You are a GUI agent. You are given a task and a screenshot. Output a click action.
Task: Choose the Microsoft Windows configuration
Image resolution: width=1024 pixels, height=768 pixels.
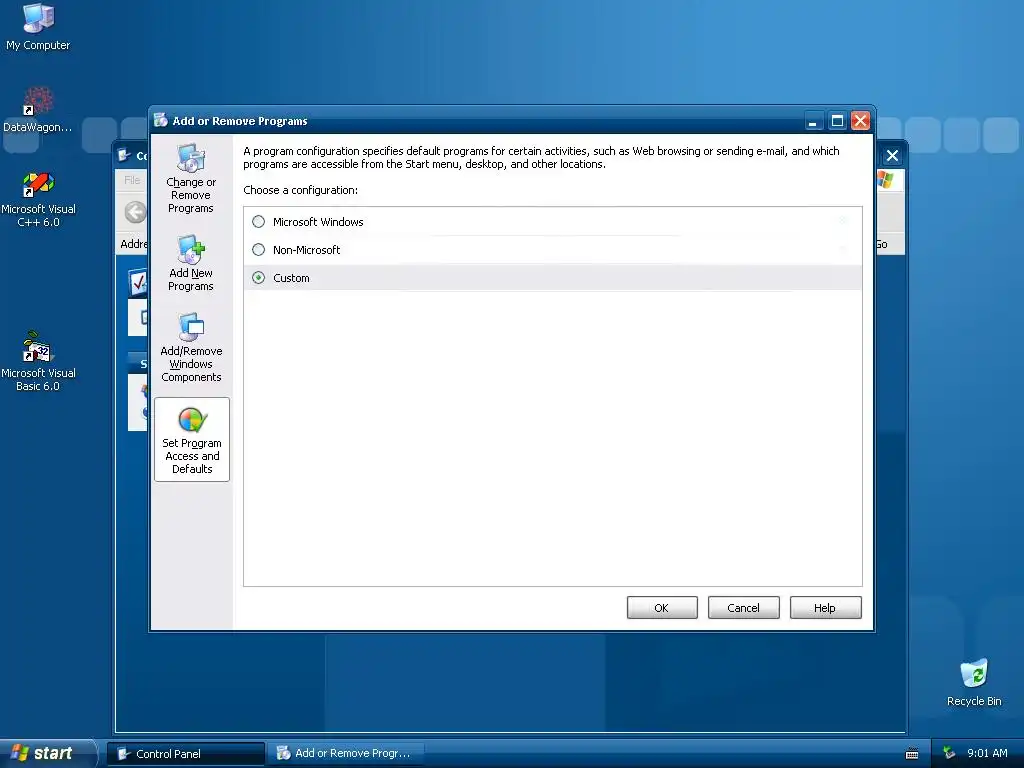tap(259, 221)
